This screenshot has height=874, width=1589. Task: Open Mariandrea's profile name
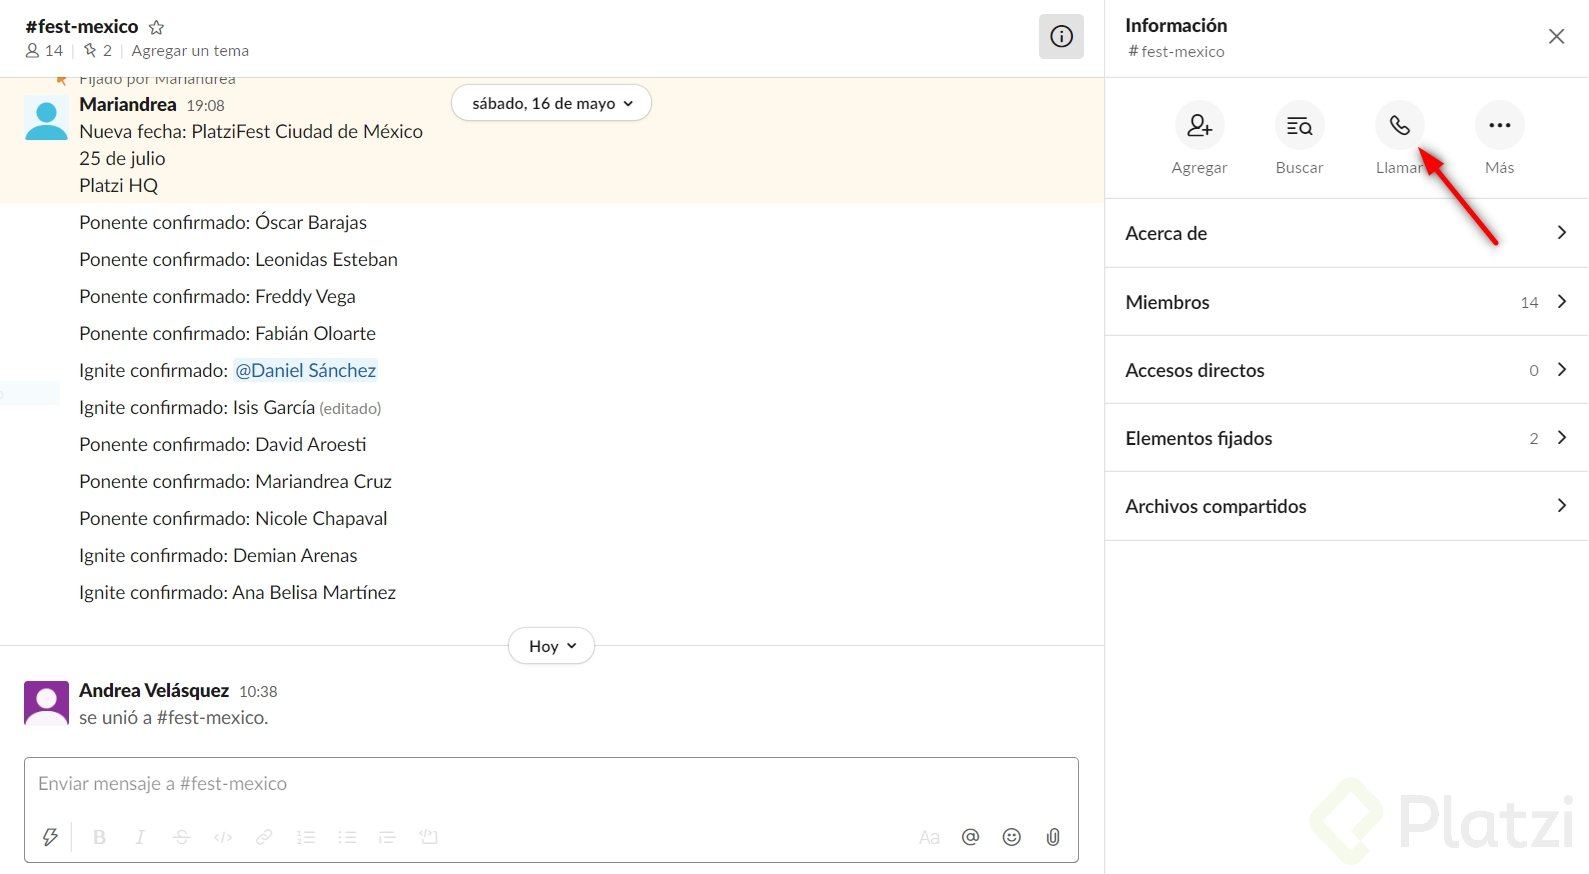pos(128,104)
